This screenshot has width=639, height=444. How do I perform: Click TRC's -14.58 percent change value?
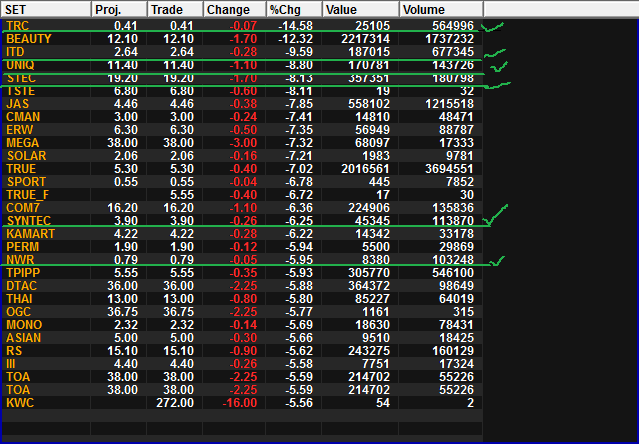295,26
